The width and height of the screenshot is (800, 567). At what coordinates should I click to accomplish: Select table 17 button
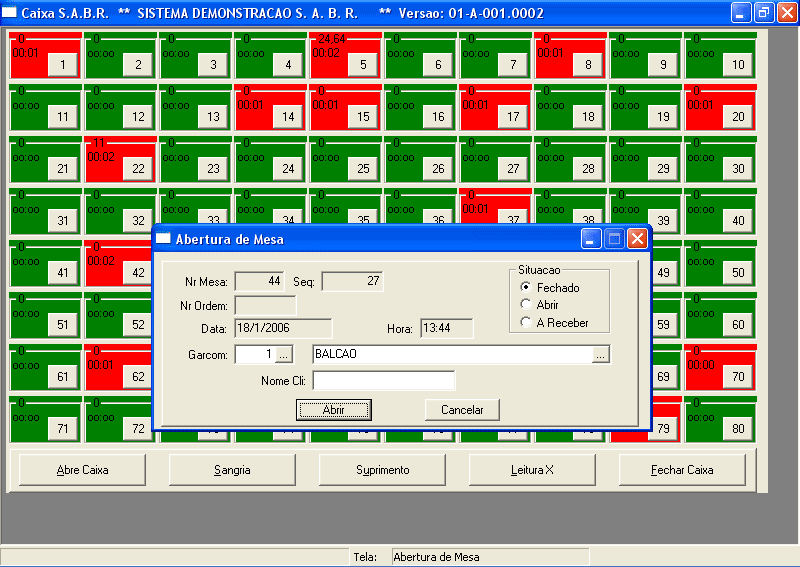coord(513,117)
